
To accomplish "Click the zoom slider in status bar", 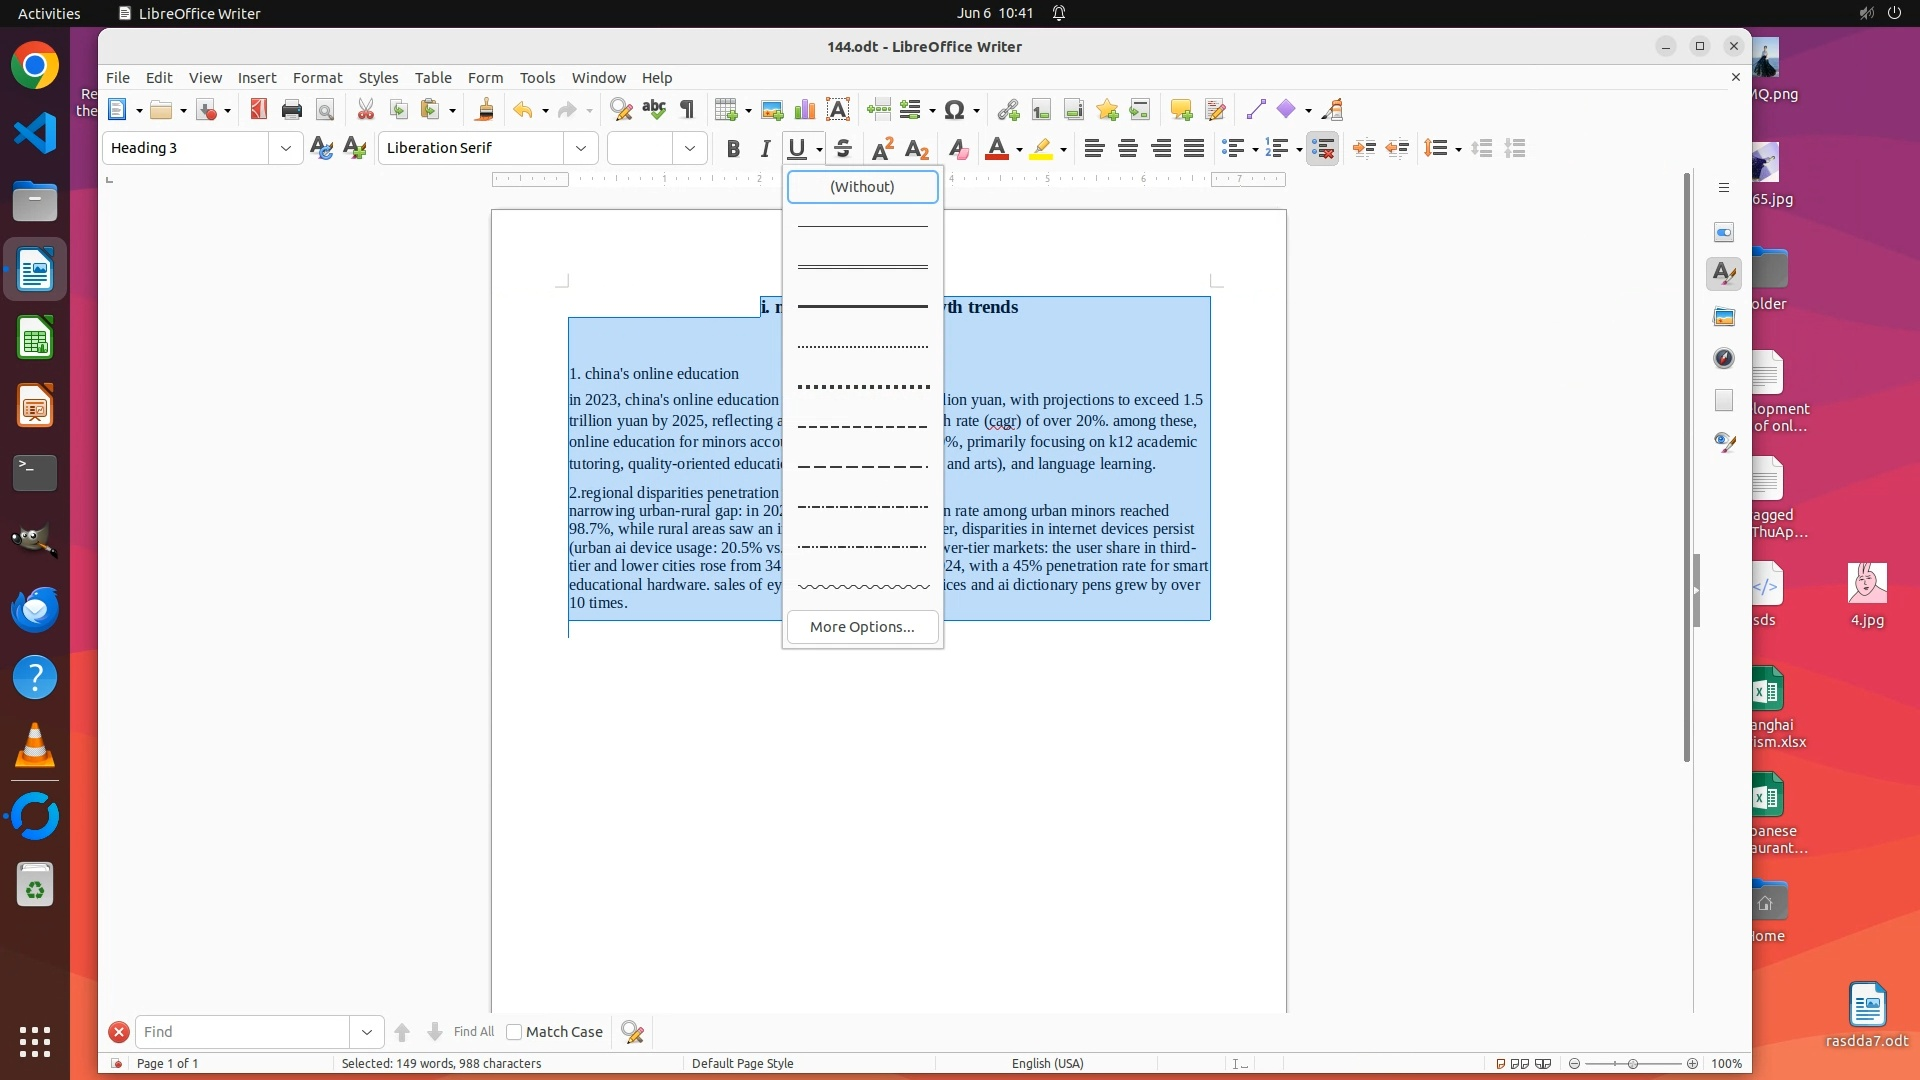I will tap(1633, 1064).
